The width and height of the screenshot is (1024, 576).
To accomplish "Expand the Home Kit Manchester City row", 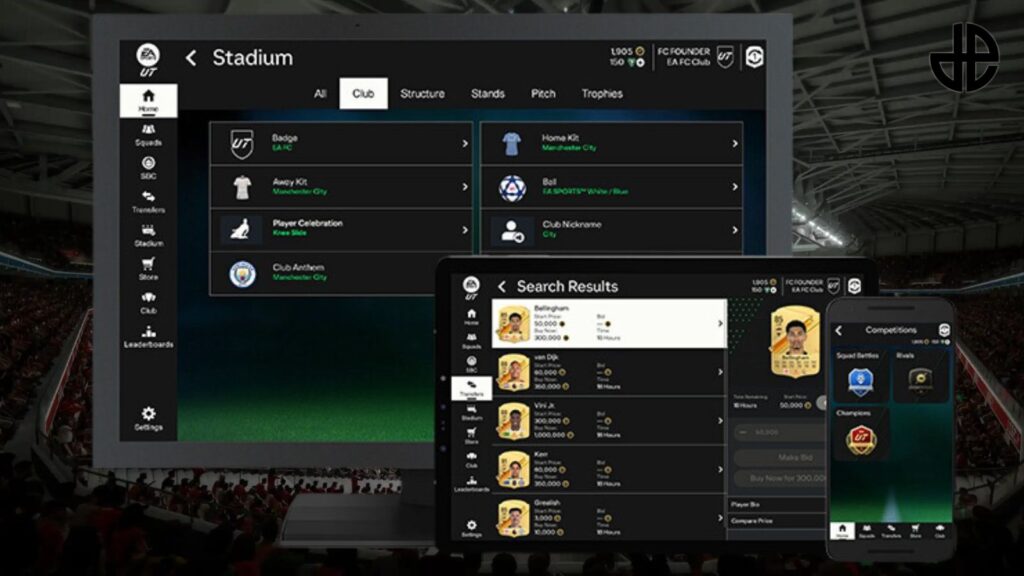I will [611, 143].
